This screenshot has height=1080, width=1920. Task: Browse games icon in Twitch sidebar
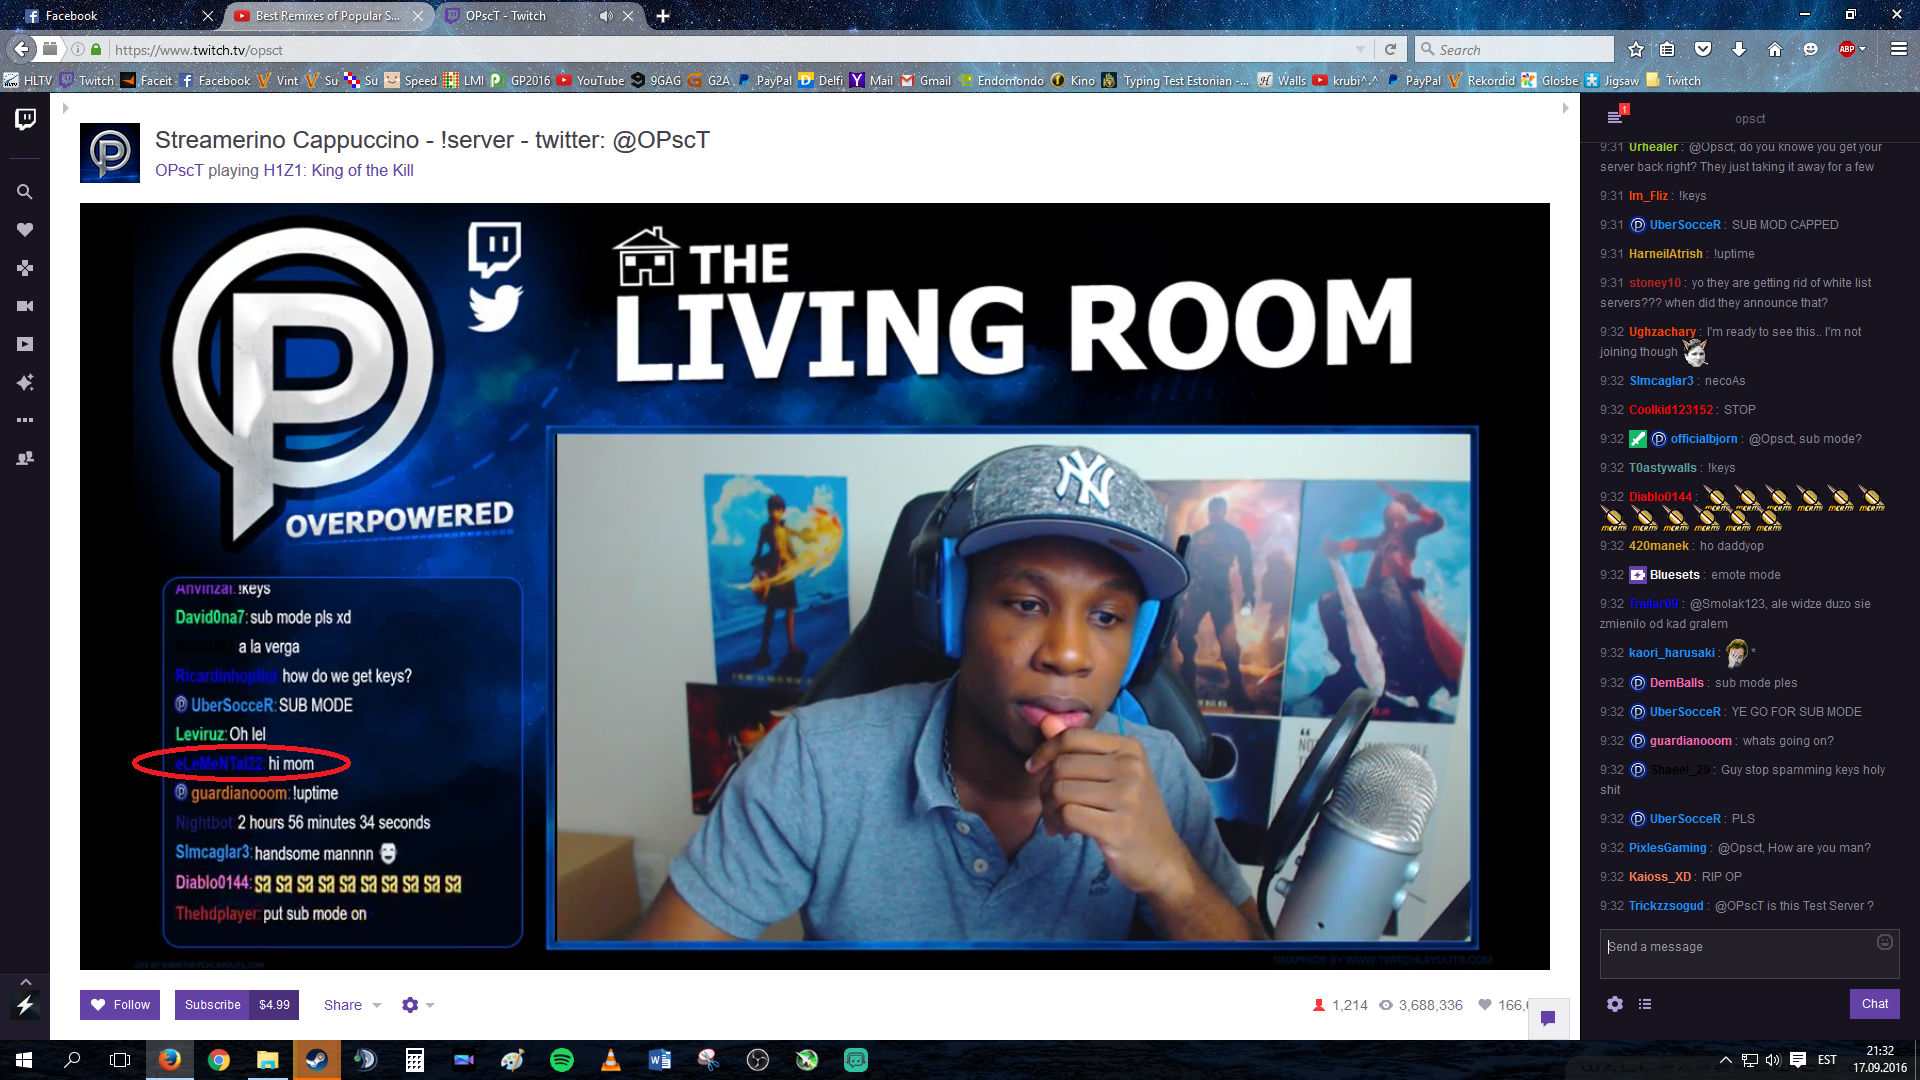[25, 268]
